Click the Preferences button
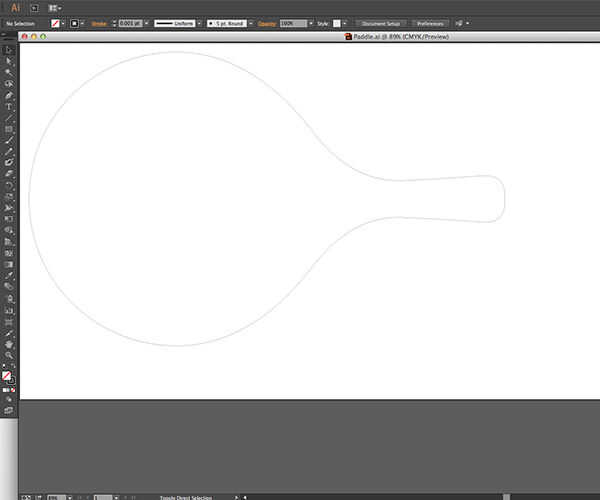 tap(430, 23)
